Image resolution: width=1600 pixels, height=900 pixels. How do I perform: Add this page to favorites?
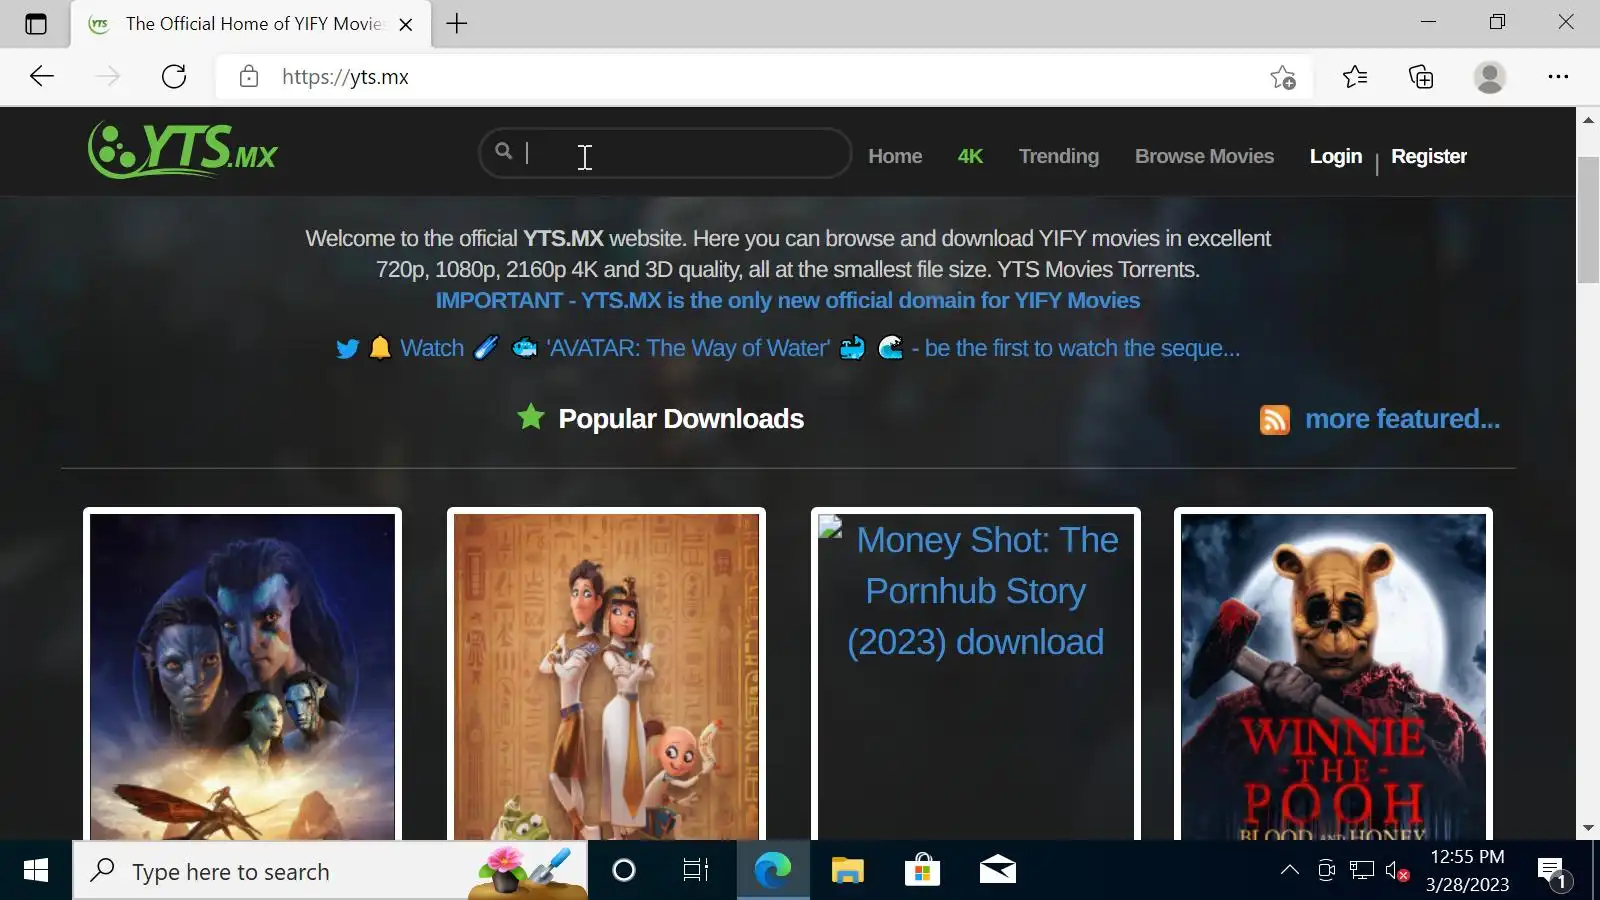pyautogui.click(x=1283, y=77)
